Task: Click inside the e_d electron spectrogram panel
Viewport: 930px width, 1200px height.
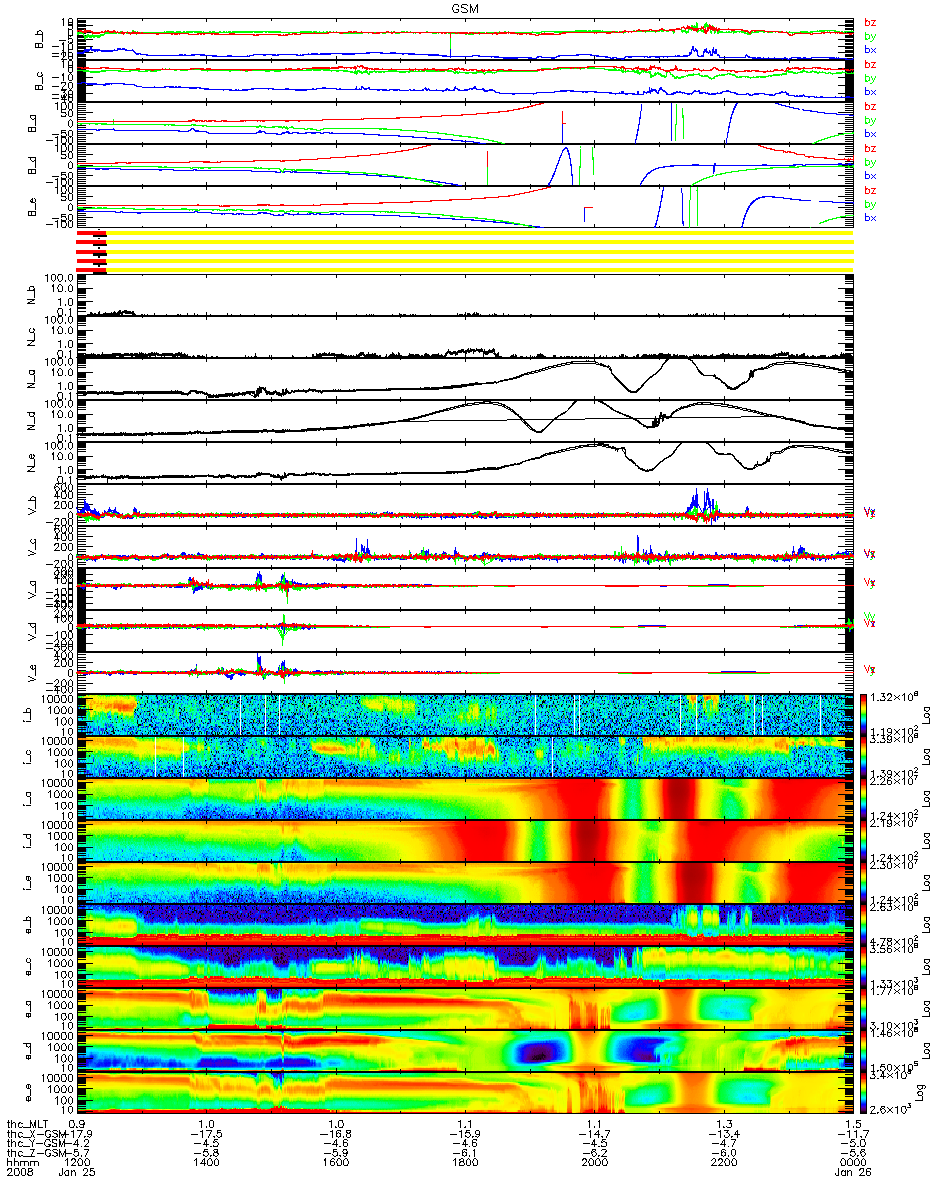Action: (465, 1051)
